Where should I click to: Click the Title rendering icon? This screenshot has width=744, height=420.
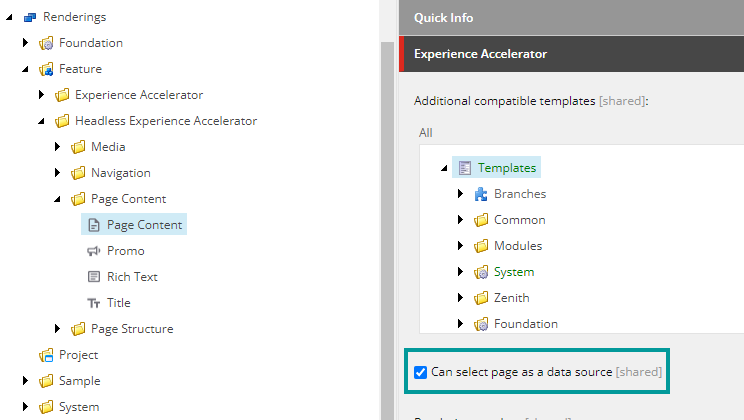[x=94, y=303]
